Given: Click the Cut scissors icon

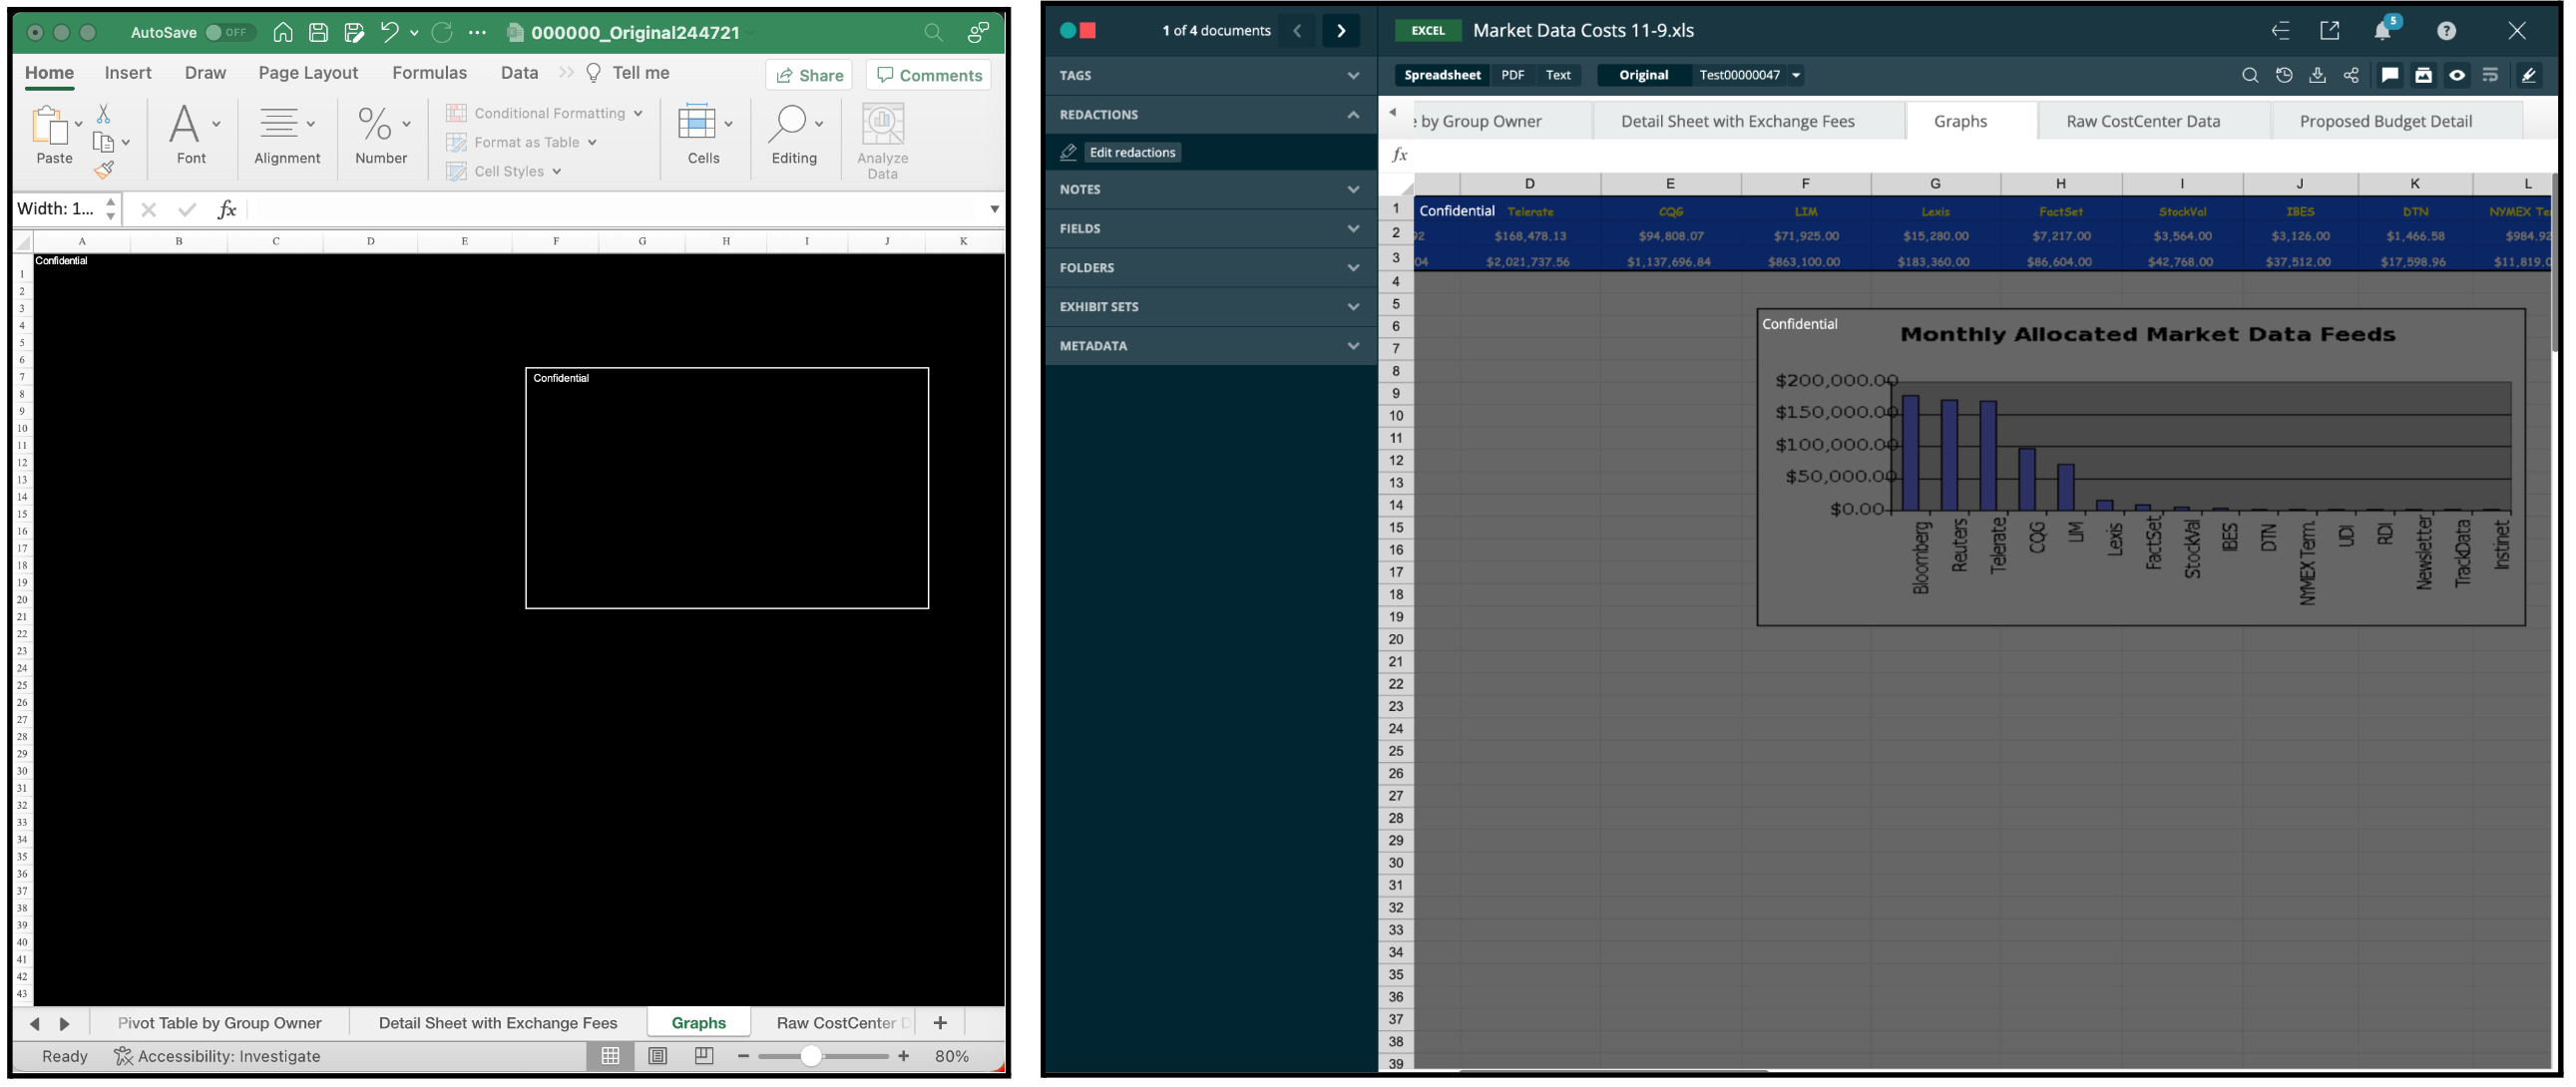Looking at the screenshot, I should pyautogui.click(x=103, y=113).
